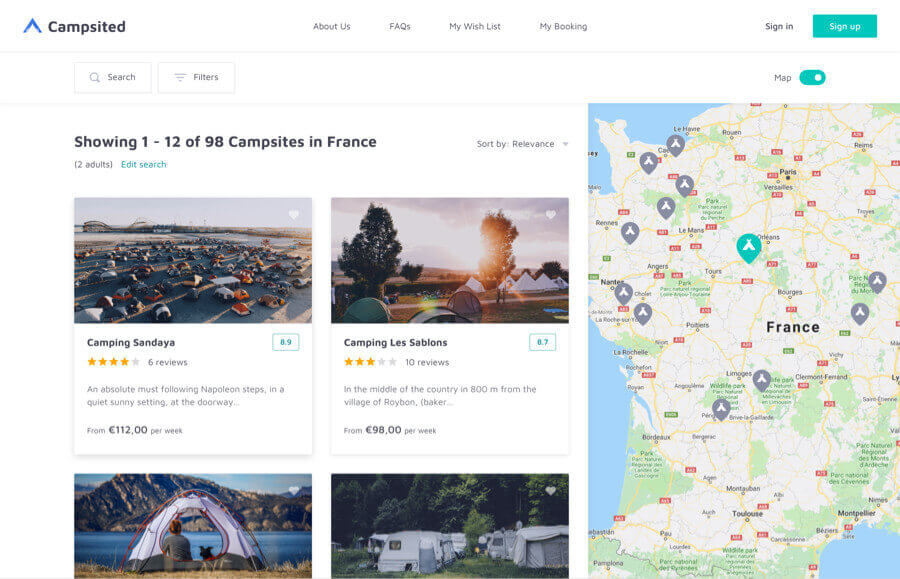
Task: Open the lakeside tent campsite photo
Action: pos(193,526)
